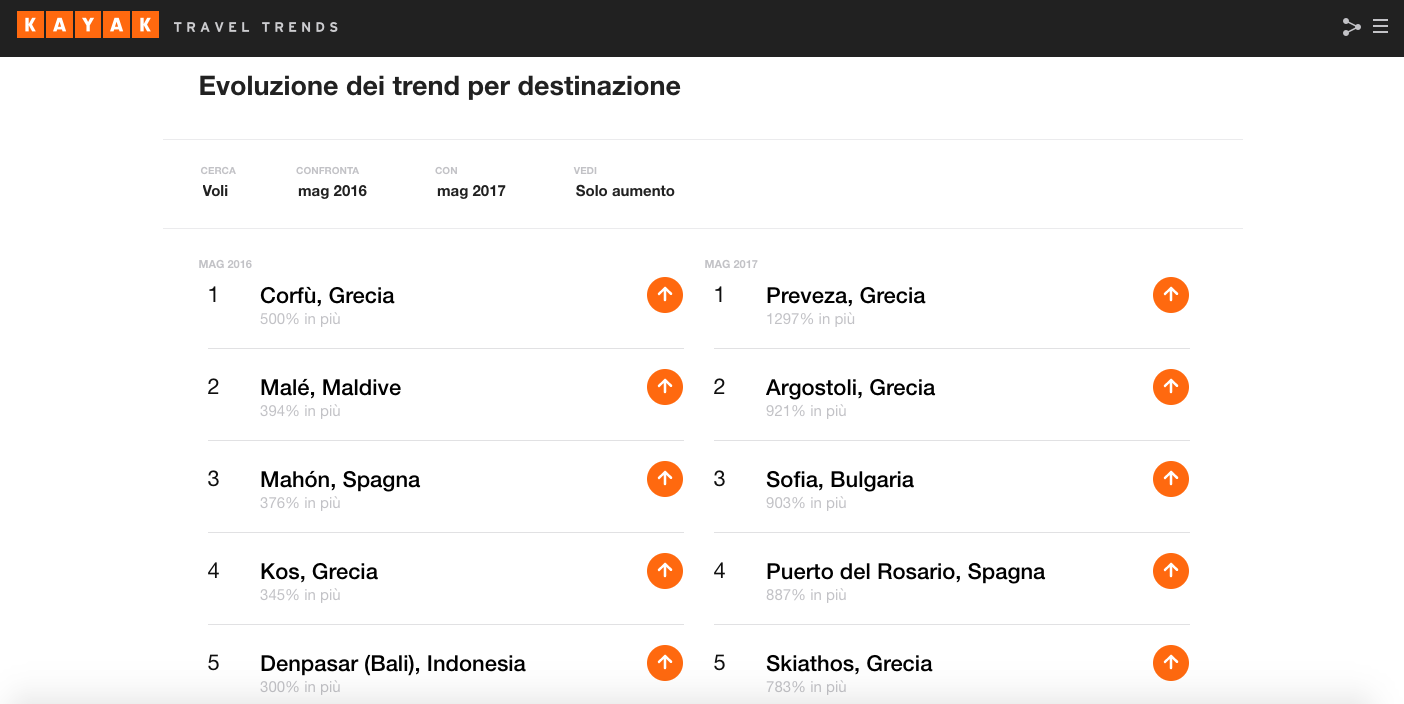Click the up arrow beside Mahón, Spagna
Image resolution: width=1404 pixels, height=704 pixels.
pos(665,479)
